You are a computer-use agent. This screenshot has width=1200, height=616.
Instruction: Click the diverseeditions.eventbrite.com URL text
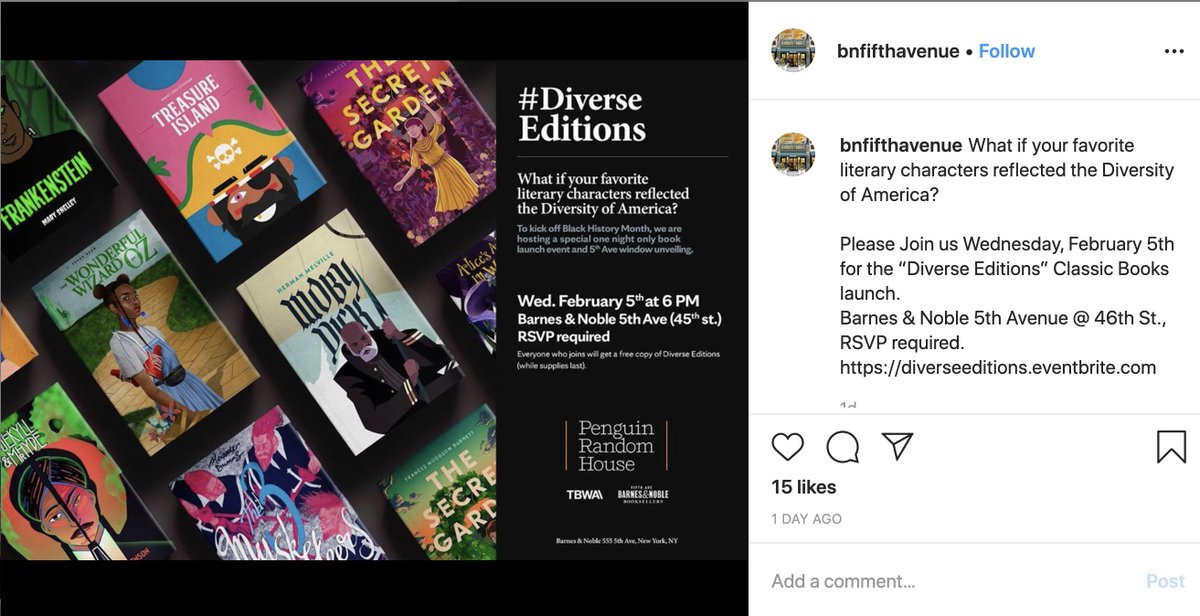(x=998, y=367)
